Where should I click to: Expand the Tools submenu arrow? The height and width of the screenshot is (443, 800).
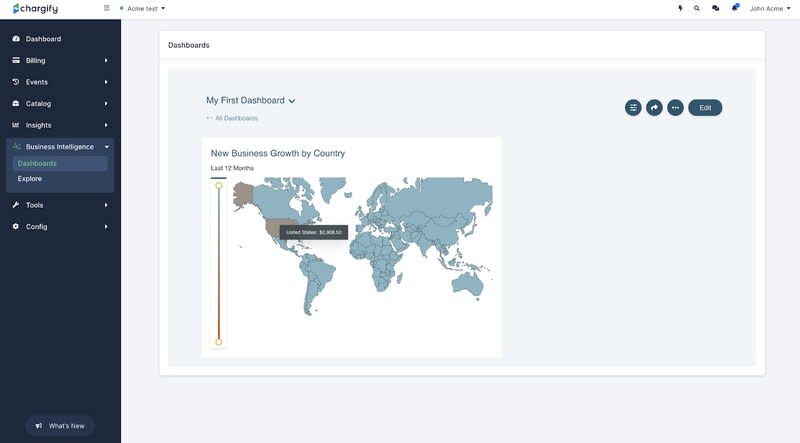(x=106, y=205)
